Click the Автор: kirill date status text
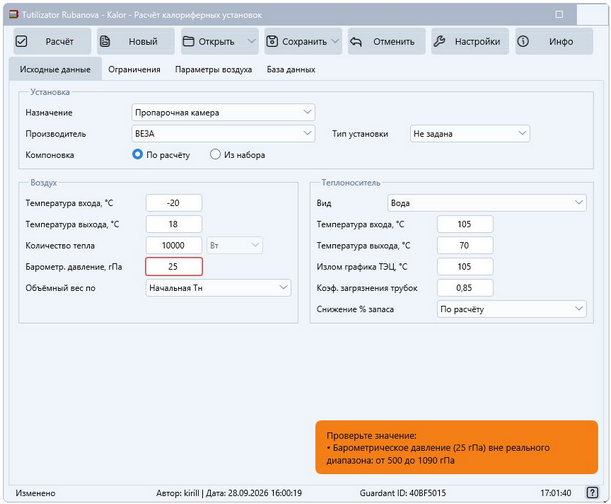 229,493
